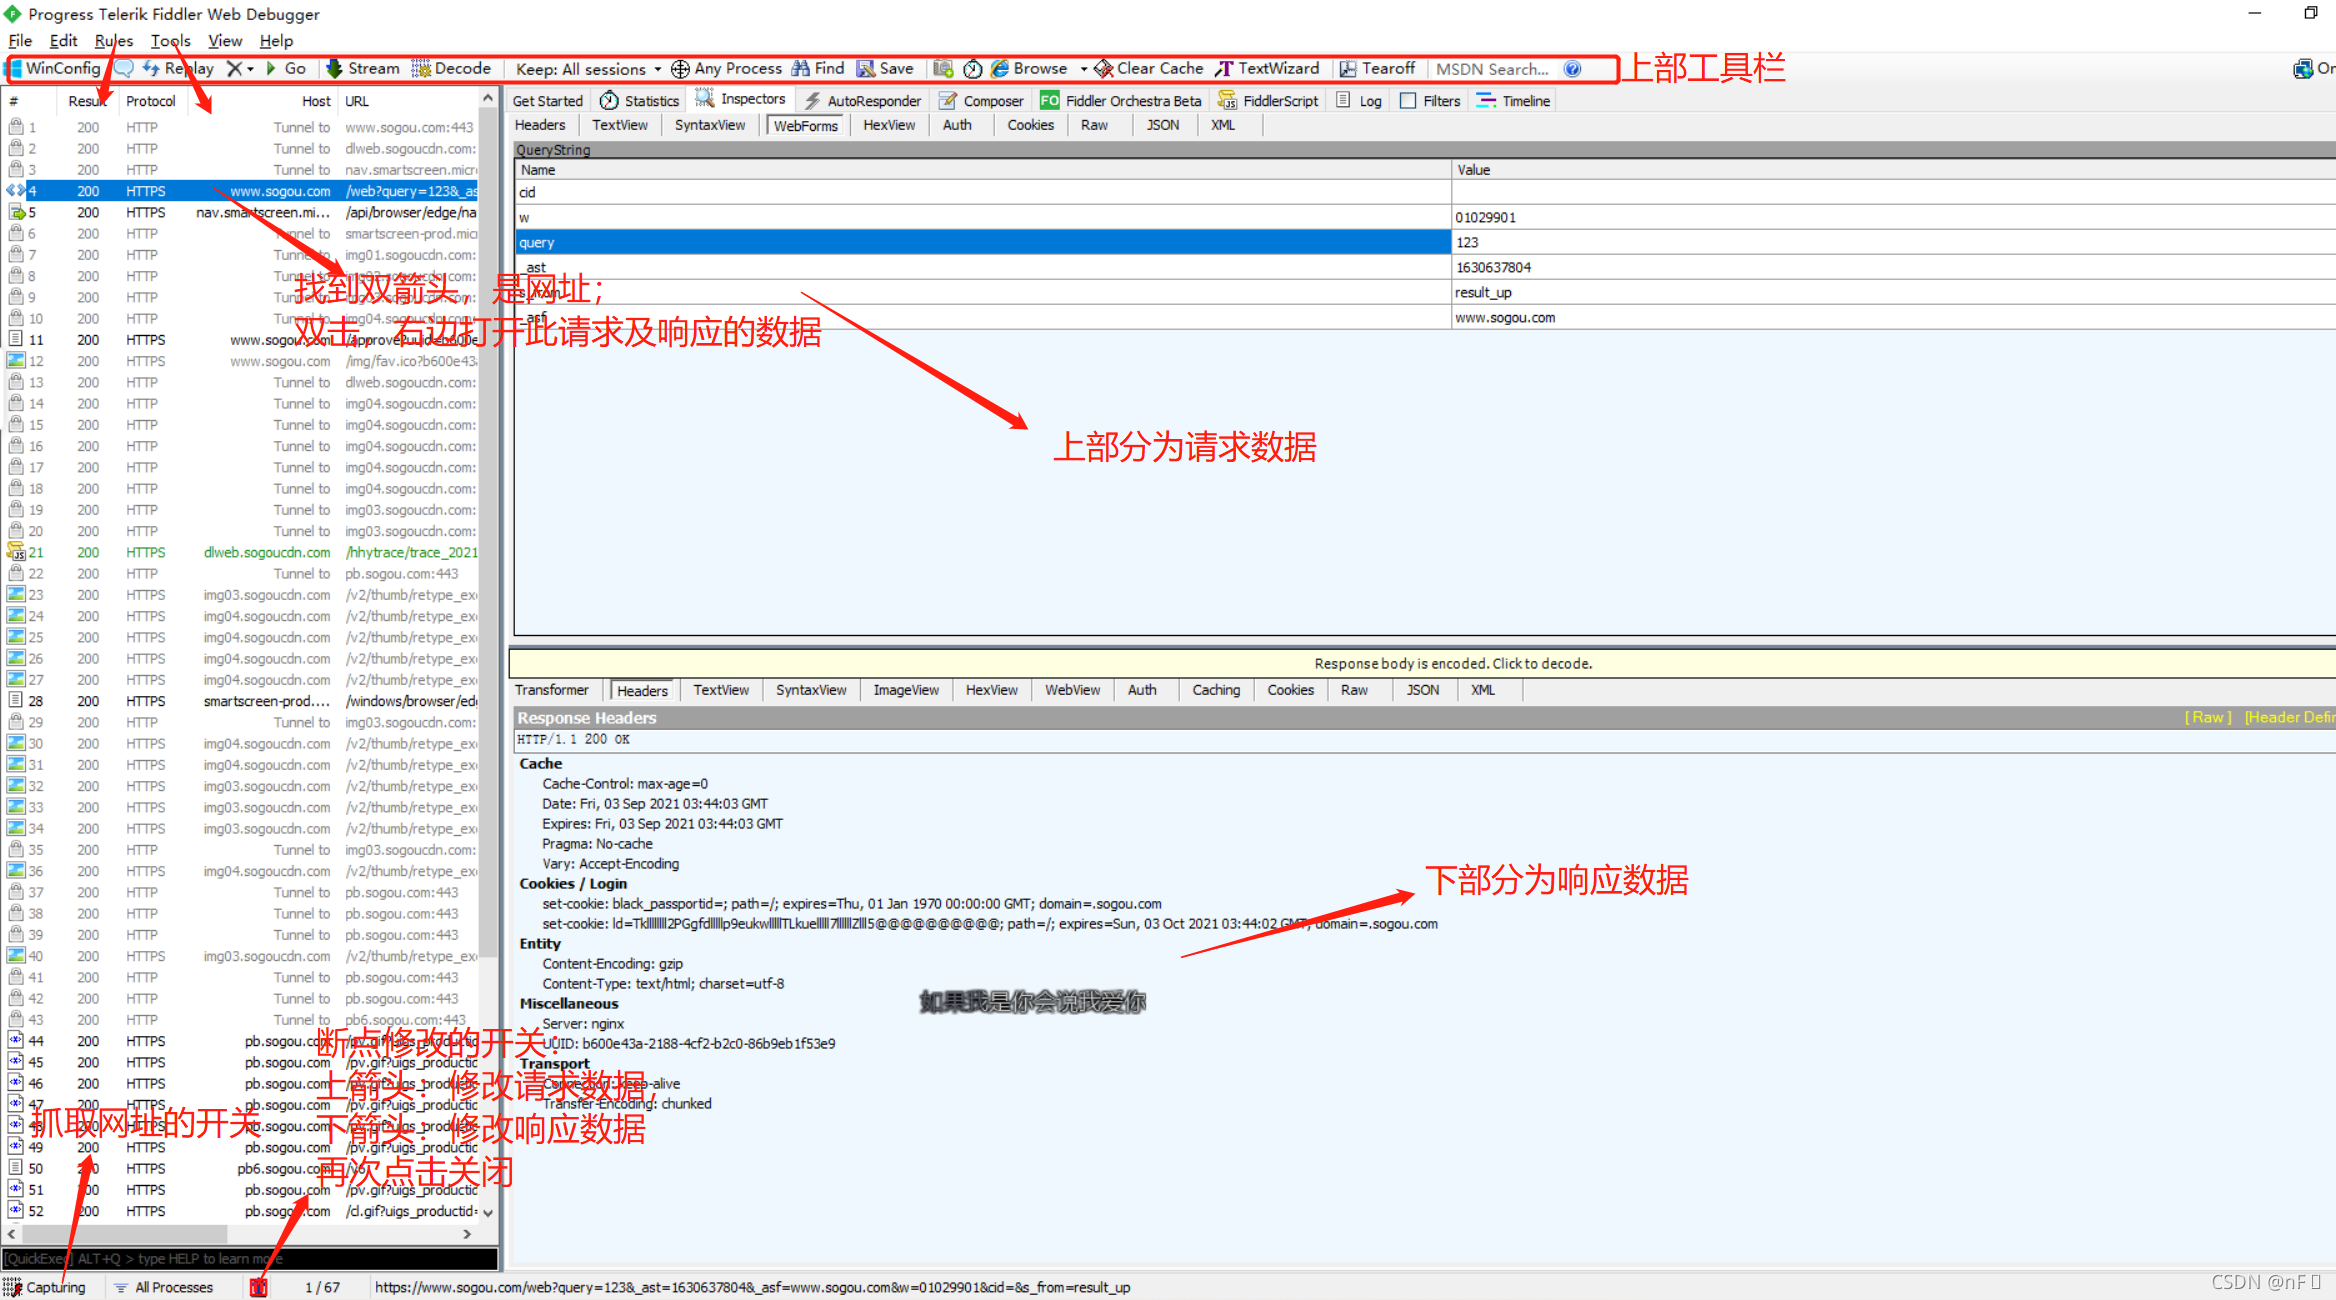Replay the selected session
The height and width of the screenshot is (1300, 2336).
pyautogui.click(x=179, y=68)
